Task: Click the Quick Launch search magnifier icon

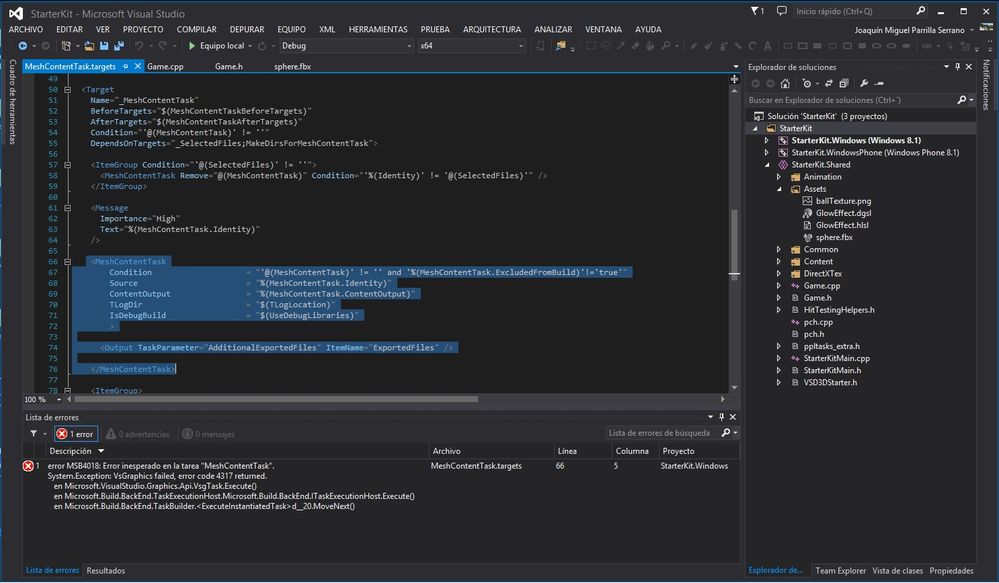Action: [921, 11]
